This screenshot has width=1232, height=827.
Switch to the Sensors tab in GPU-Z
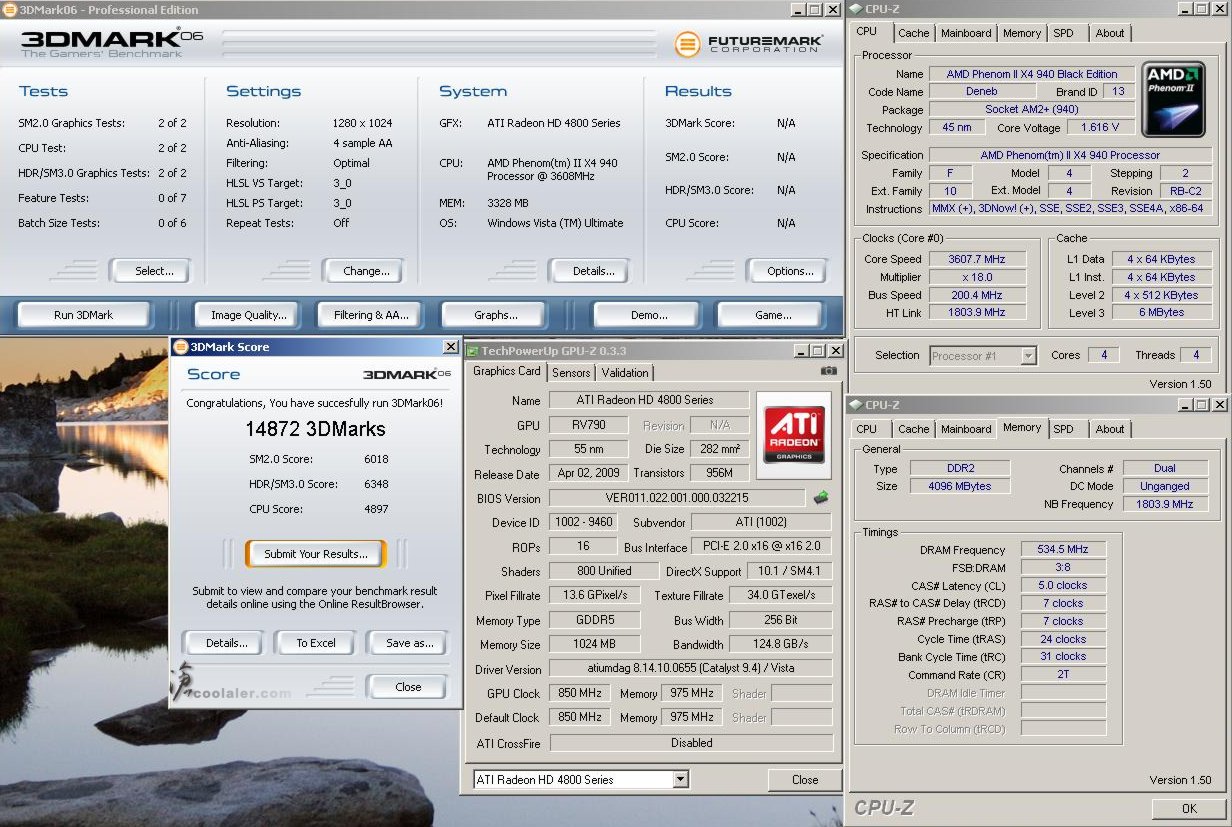[x=571, y=373]
